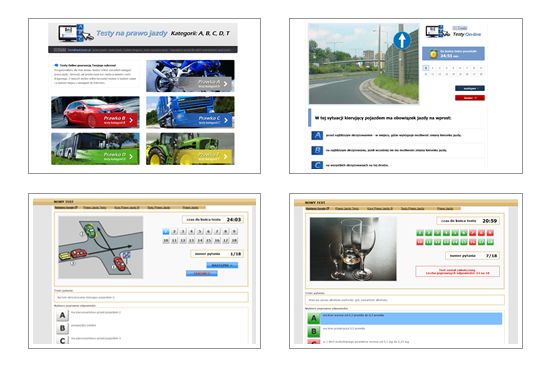Viewport: 550px width, 367px height.
Task: Click the 'Kategorii: A, B, C, D, T' heading
Action: (200, 33)
